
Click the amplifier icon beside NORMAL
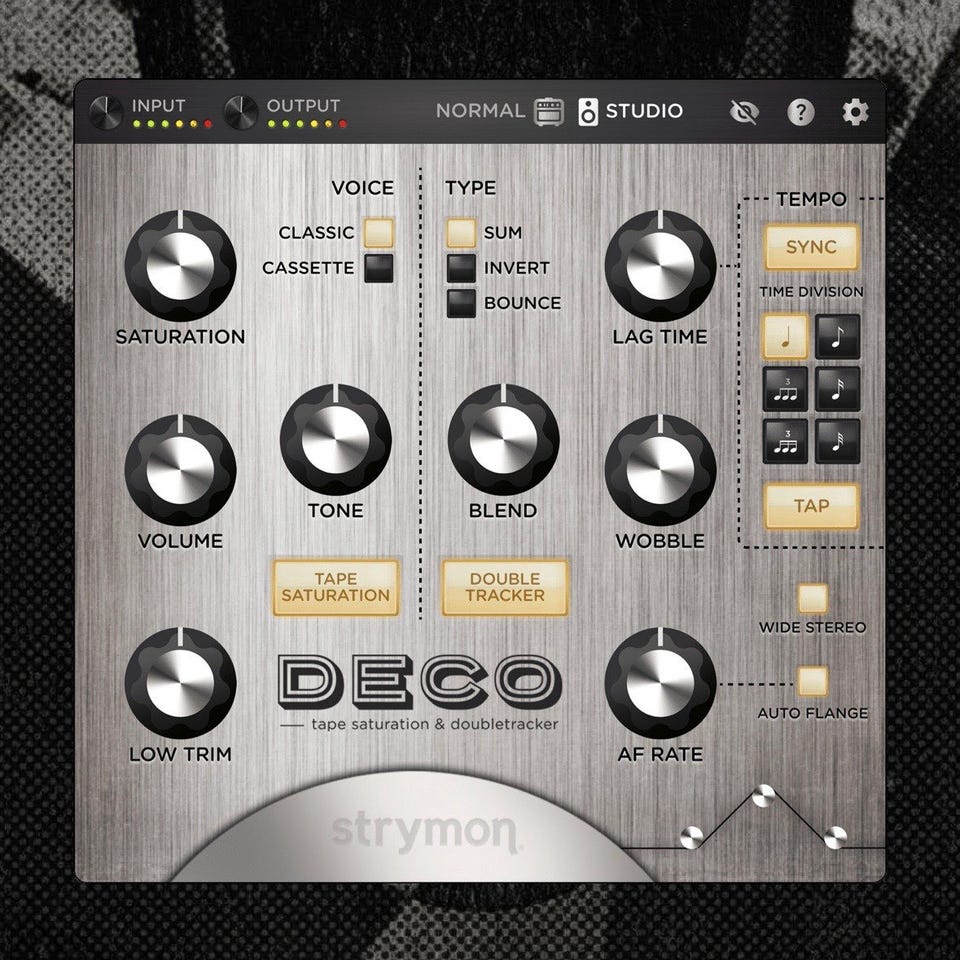(x=549, y=111)
